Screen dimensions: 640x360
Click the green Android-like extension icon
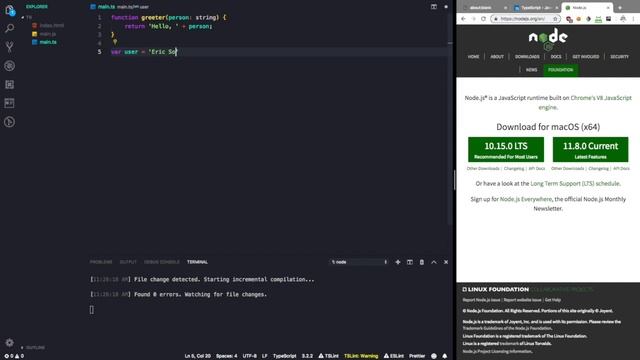[598, 19]
